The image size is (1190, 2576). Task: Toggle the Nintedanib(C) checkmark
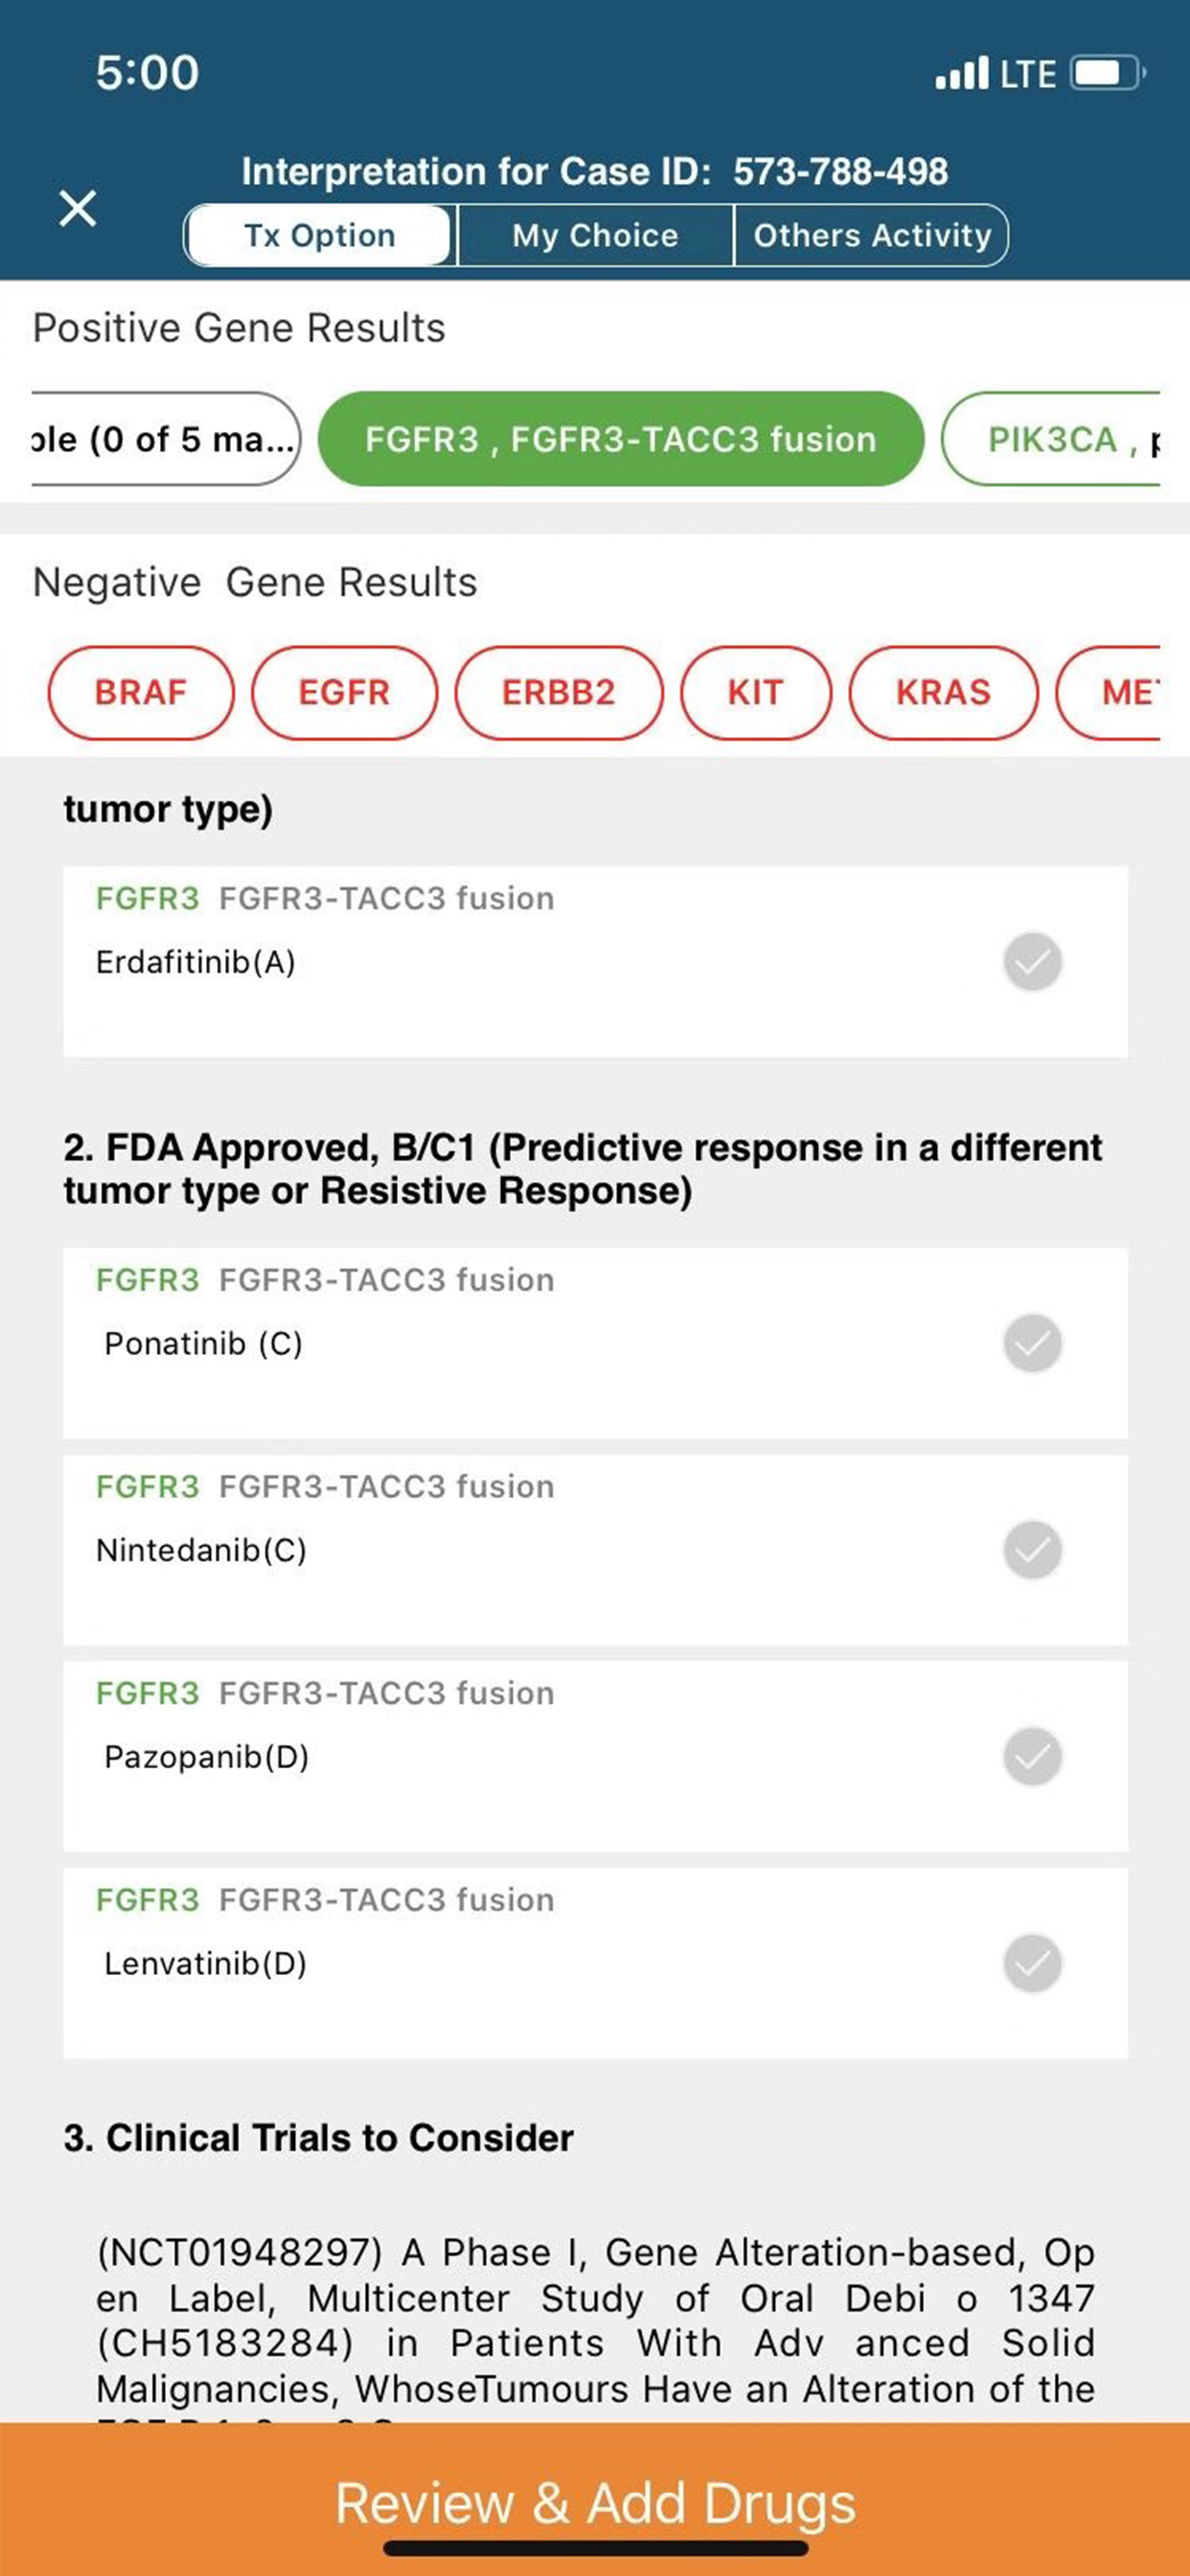coord(1032,1550)
